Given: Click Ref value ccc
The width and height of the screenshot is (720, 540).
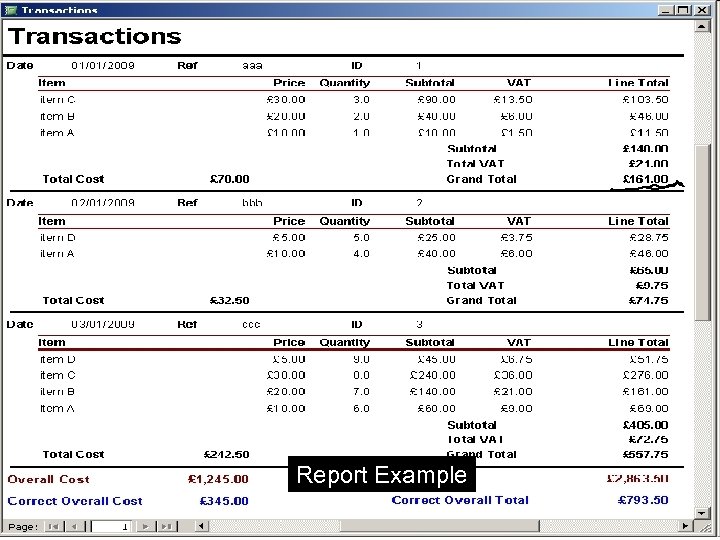Looking at the screenshot, I should tap(251, 325).
